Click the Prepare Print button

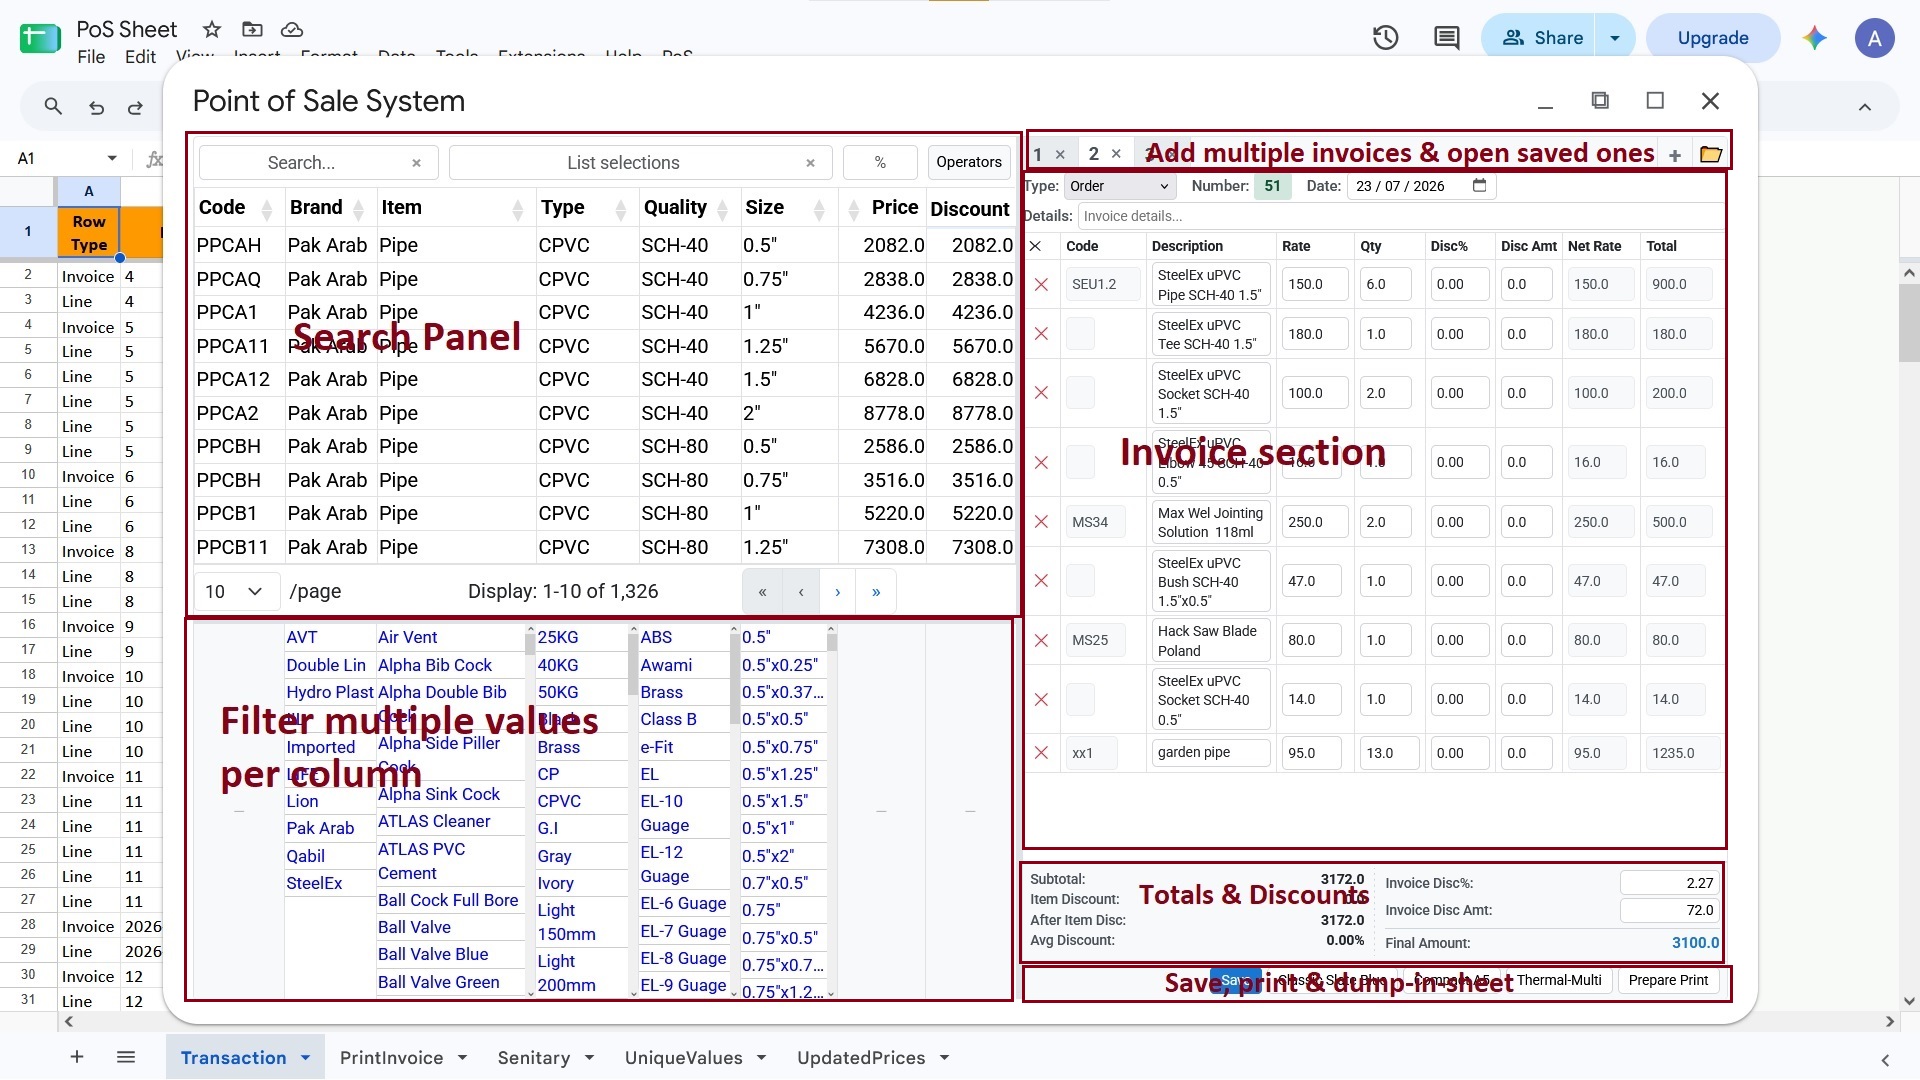tap(1668, 981)
